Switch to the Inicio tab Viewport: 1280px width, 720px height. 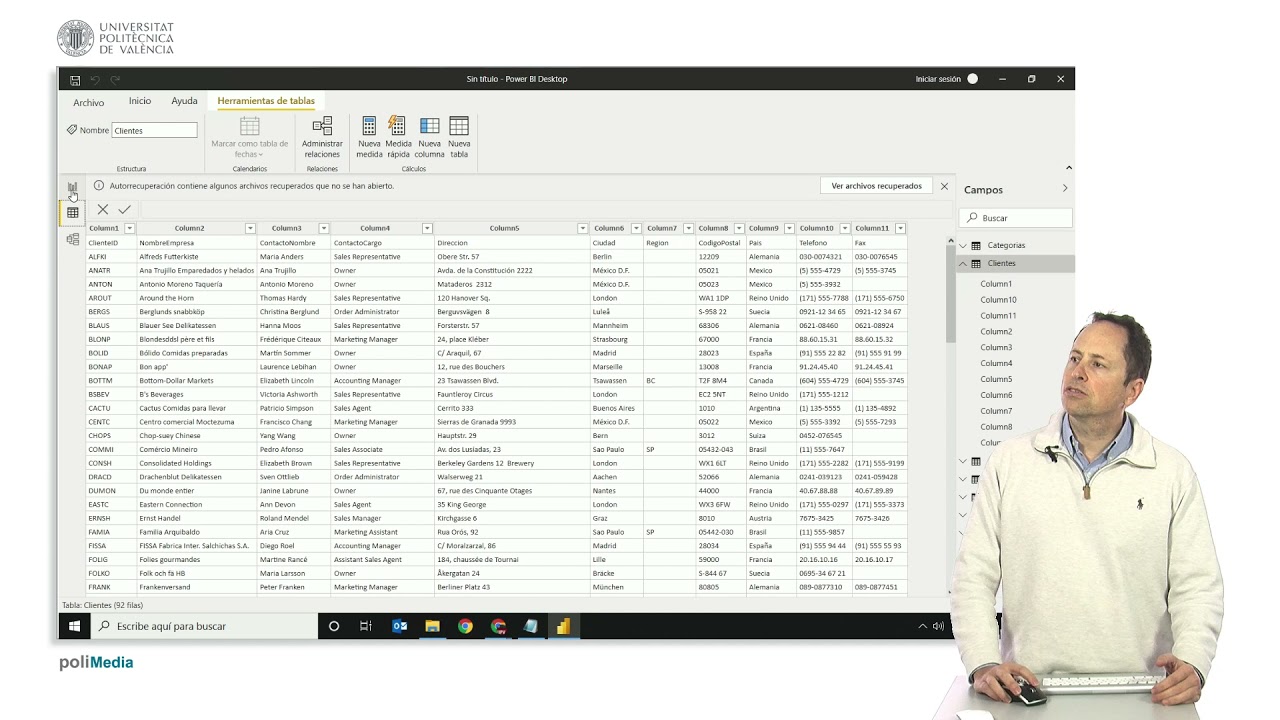coord(140,101)
